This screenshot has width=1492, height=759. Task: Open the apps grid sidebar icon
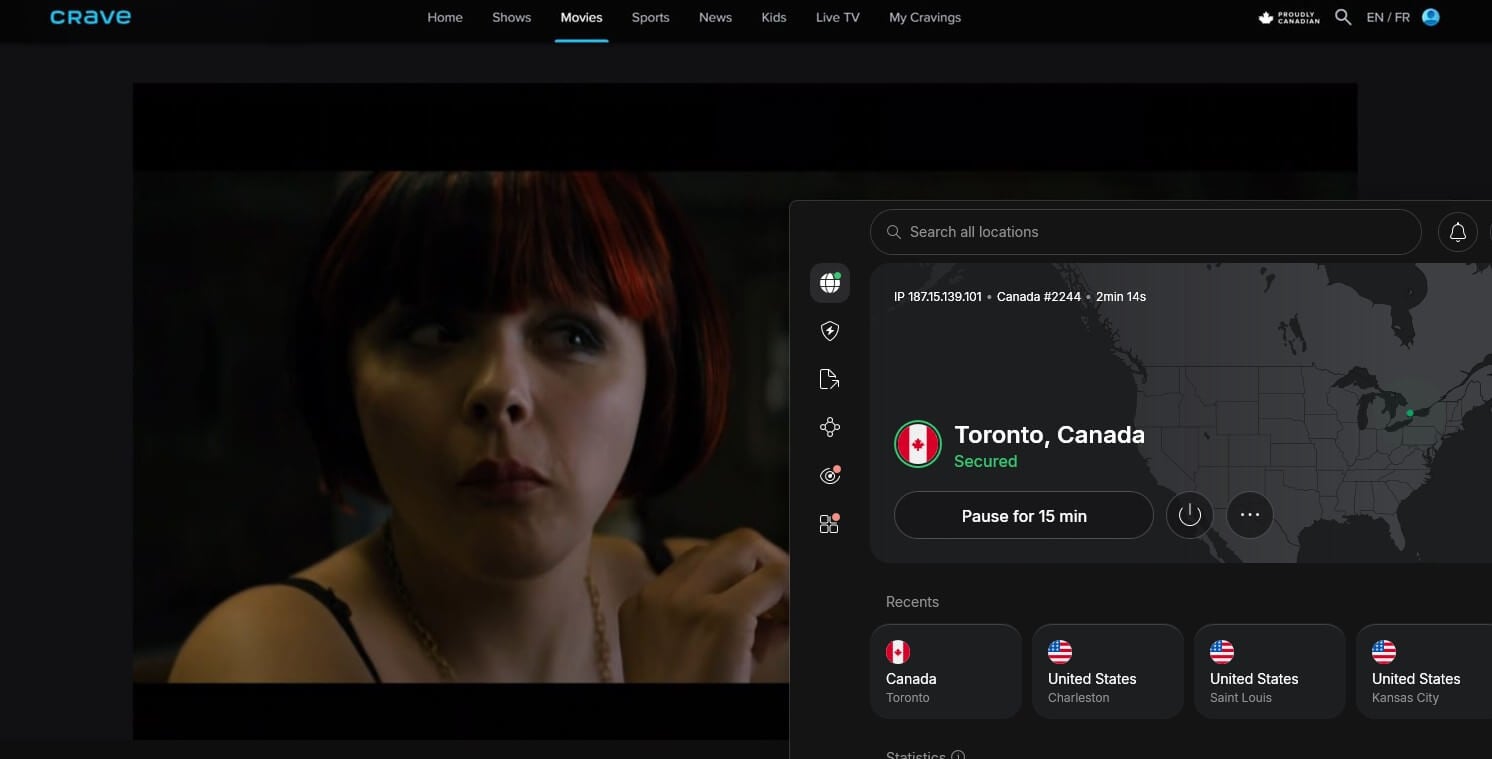[x=829, y=523]
